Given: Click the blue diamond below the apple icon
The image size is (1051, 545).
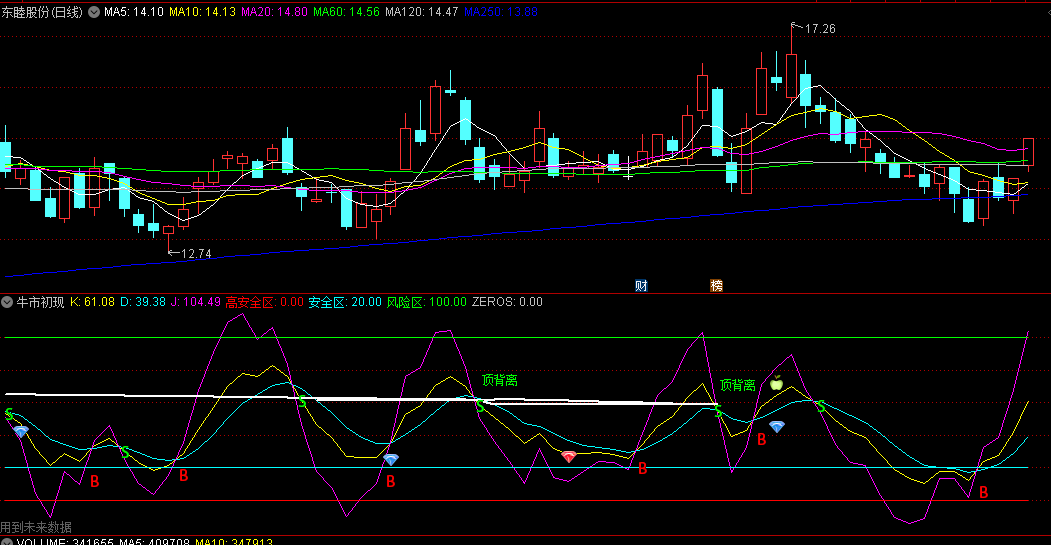Looking at the screenshot, I should click(777, 426).
